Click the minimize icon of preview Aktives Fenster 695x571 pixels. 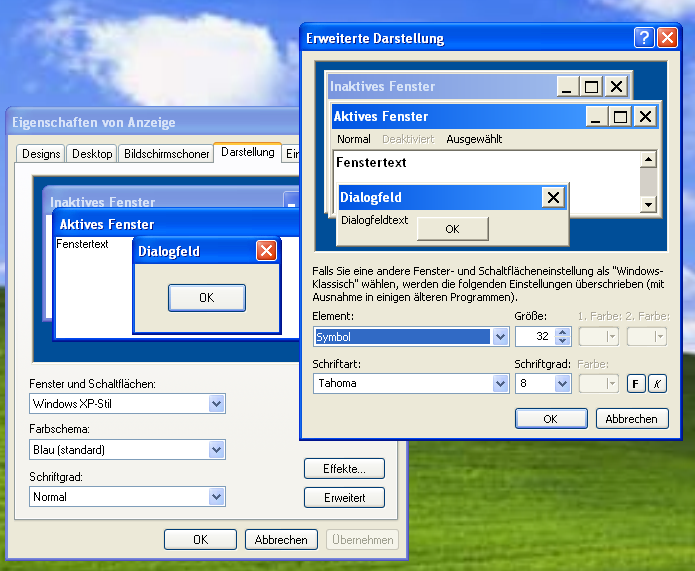pos(596,117)
